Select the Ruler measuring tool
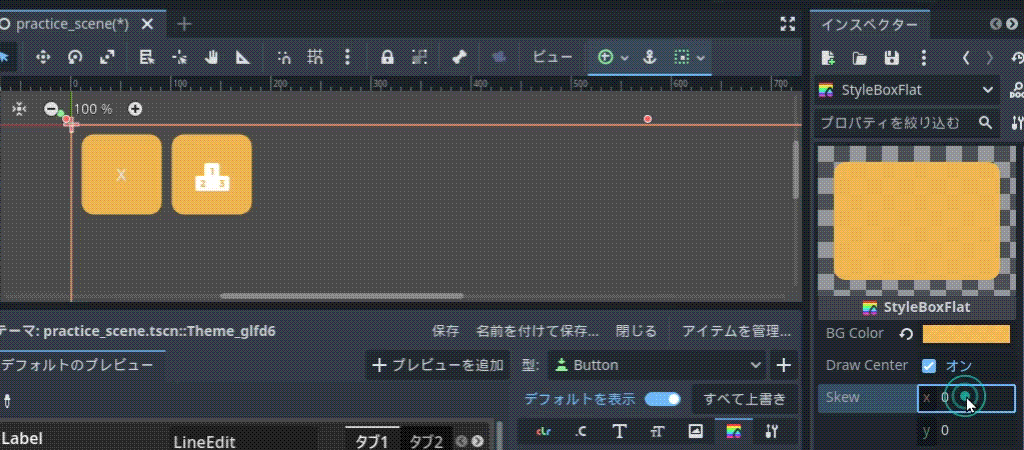1024x450 pixels. click(x=242, y=57)
